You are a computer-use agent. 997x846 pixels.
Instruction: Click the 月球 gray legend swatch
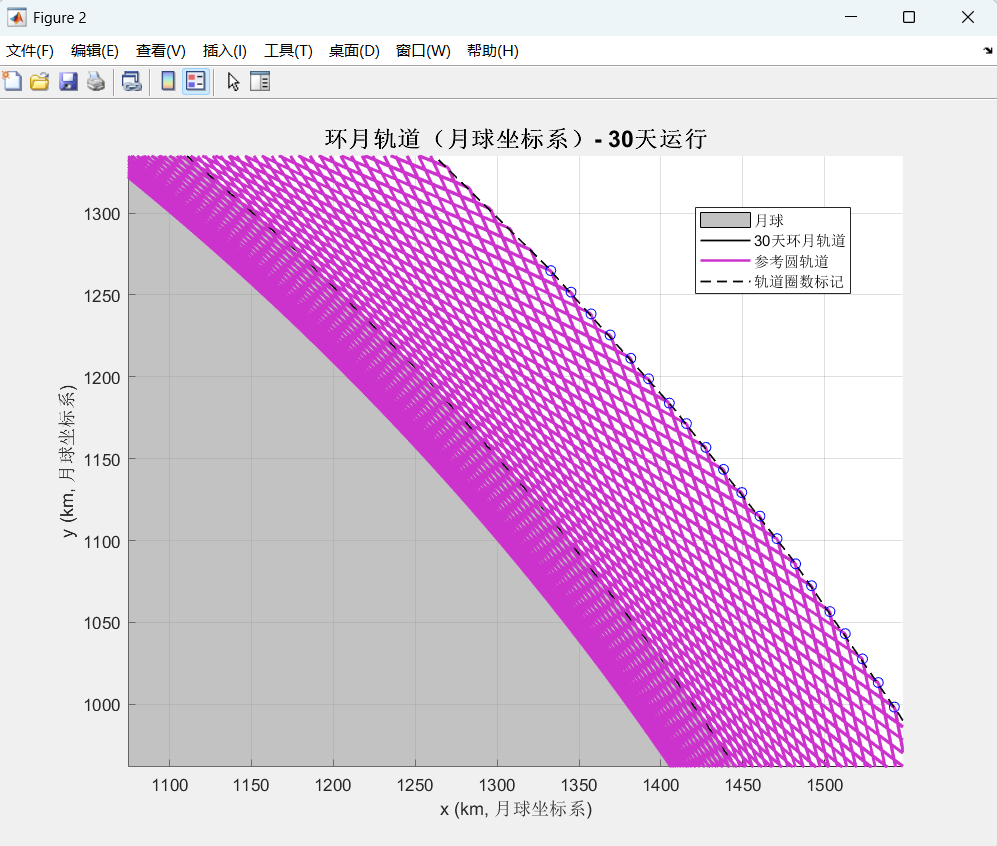pyautogui.click(x=725, y=220)
